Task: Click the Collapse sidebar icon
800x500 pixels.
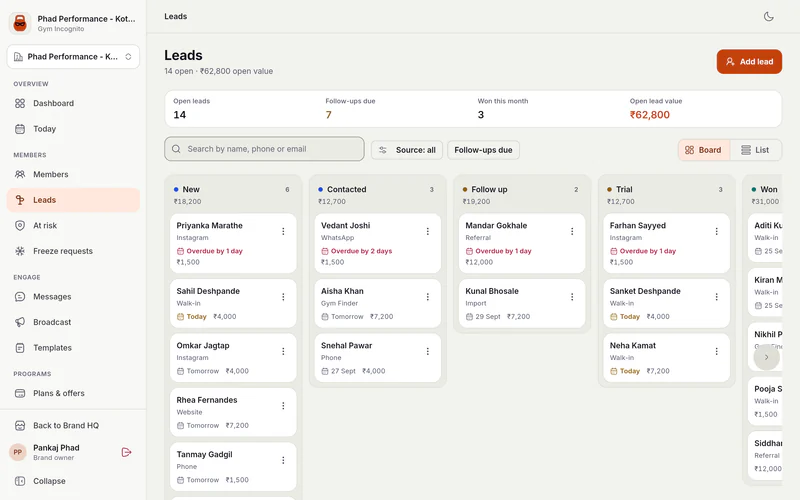Action: [20, 481]
